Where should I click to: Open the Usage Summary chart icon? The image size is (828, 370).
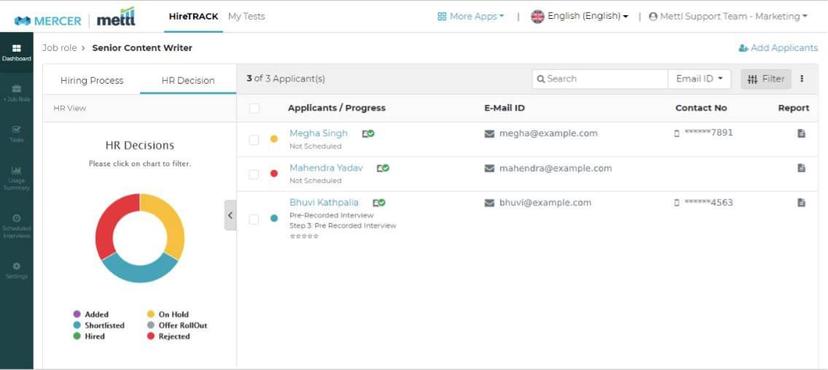[16, 170]
